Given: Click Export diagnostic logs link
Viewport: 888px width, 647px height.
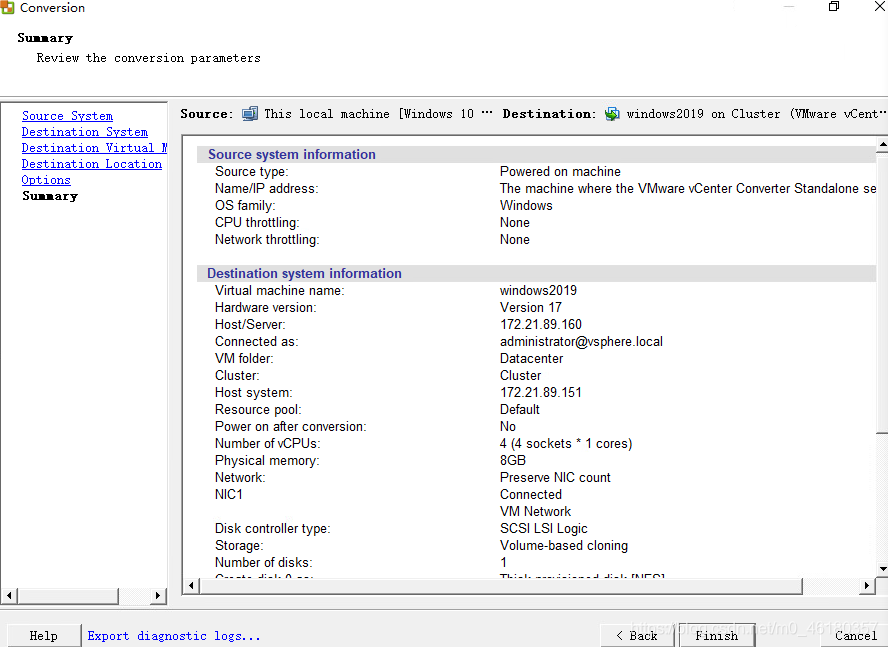Looking at the screenshot, I should [174, 636].
